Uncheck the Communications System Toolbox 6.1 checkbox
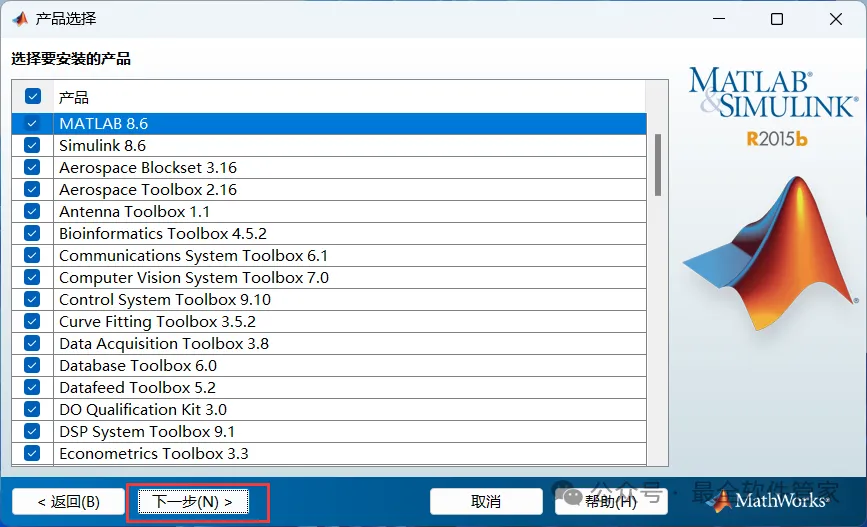This screenshot has width=867, height=527. click(x=32, y=255)
